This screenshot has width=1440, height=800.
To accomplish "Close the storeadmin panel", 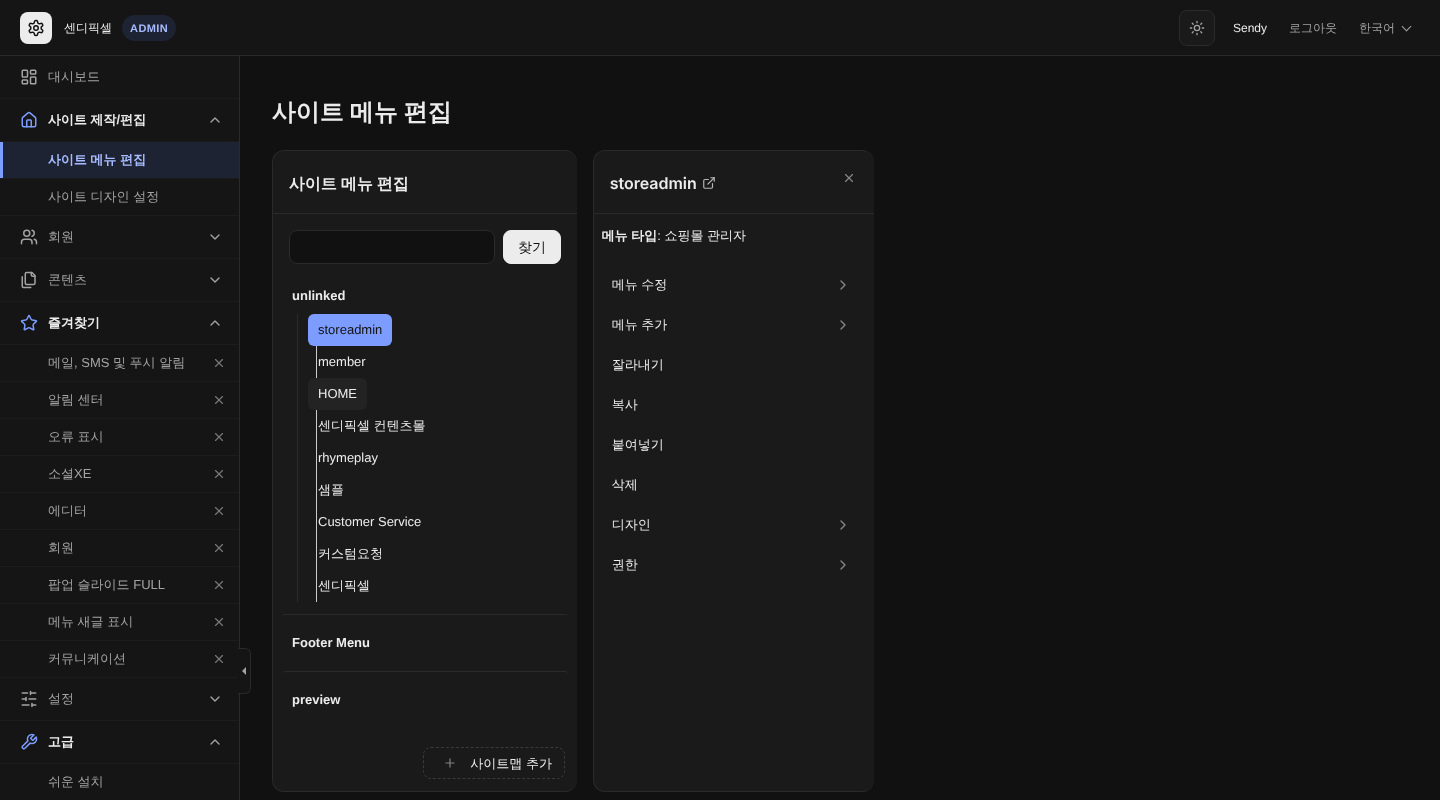I will click(849, 178).
